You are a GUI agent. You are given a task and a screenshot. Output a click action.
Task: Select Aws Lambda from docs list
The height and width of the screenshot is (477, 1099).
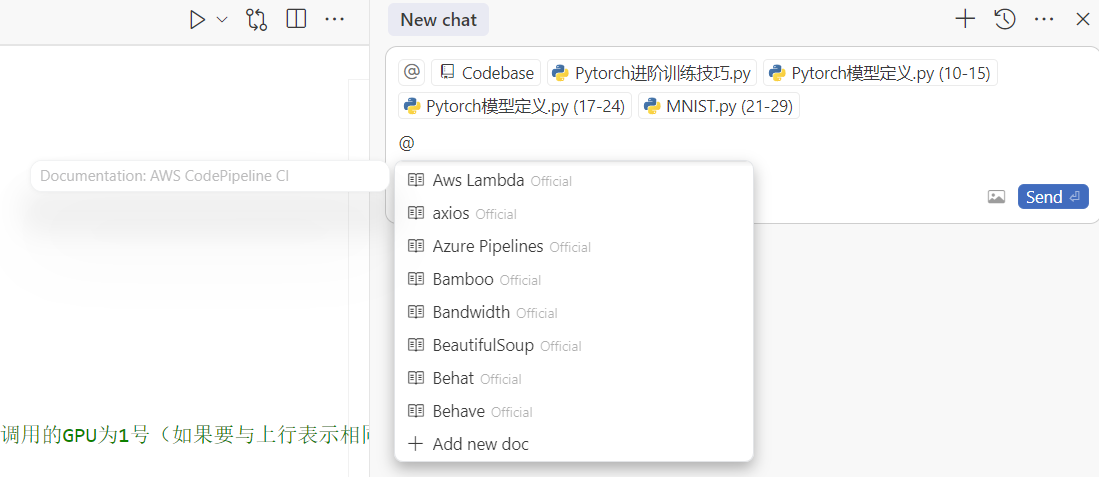pyautogui.click(x=478, y=181)
